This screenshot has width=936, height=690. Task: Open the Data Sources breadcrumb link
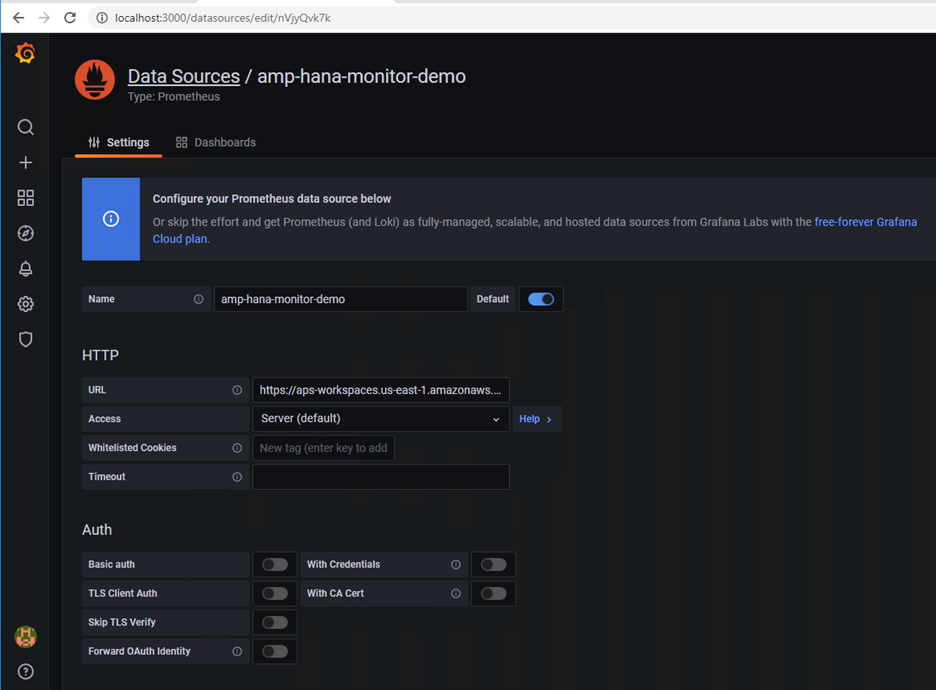click(x=184, y=76)
